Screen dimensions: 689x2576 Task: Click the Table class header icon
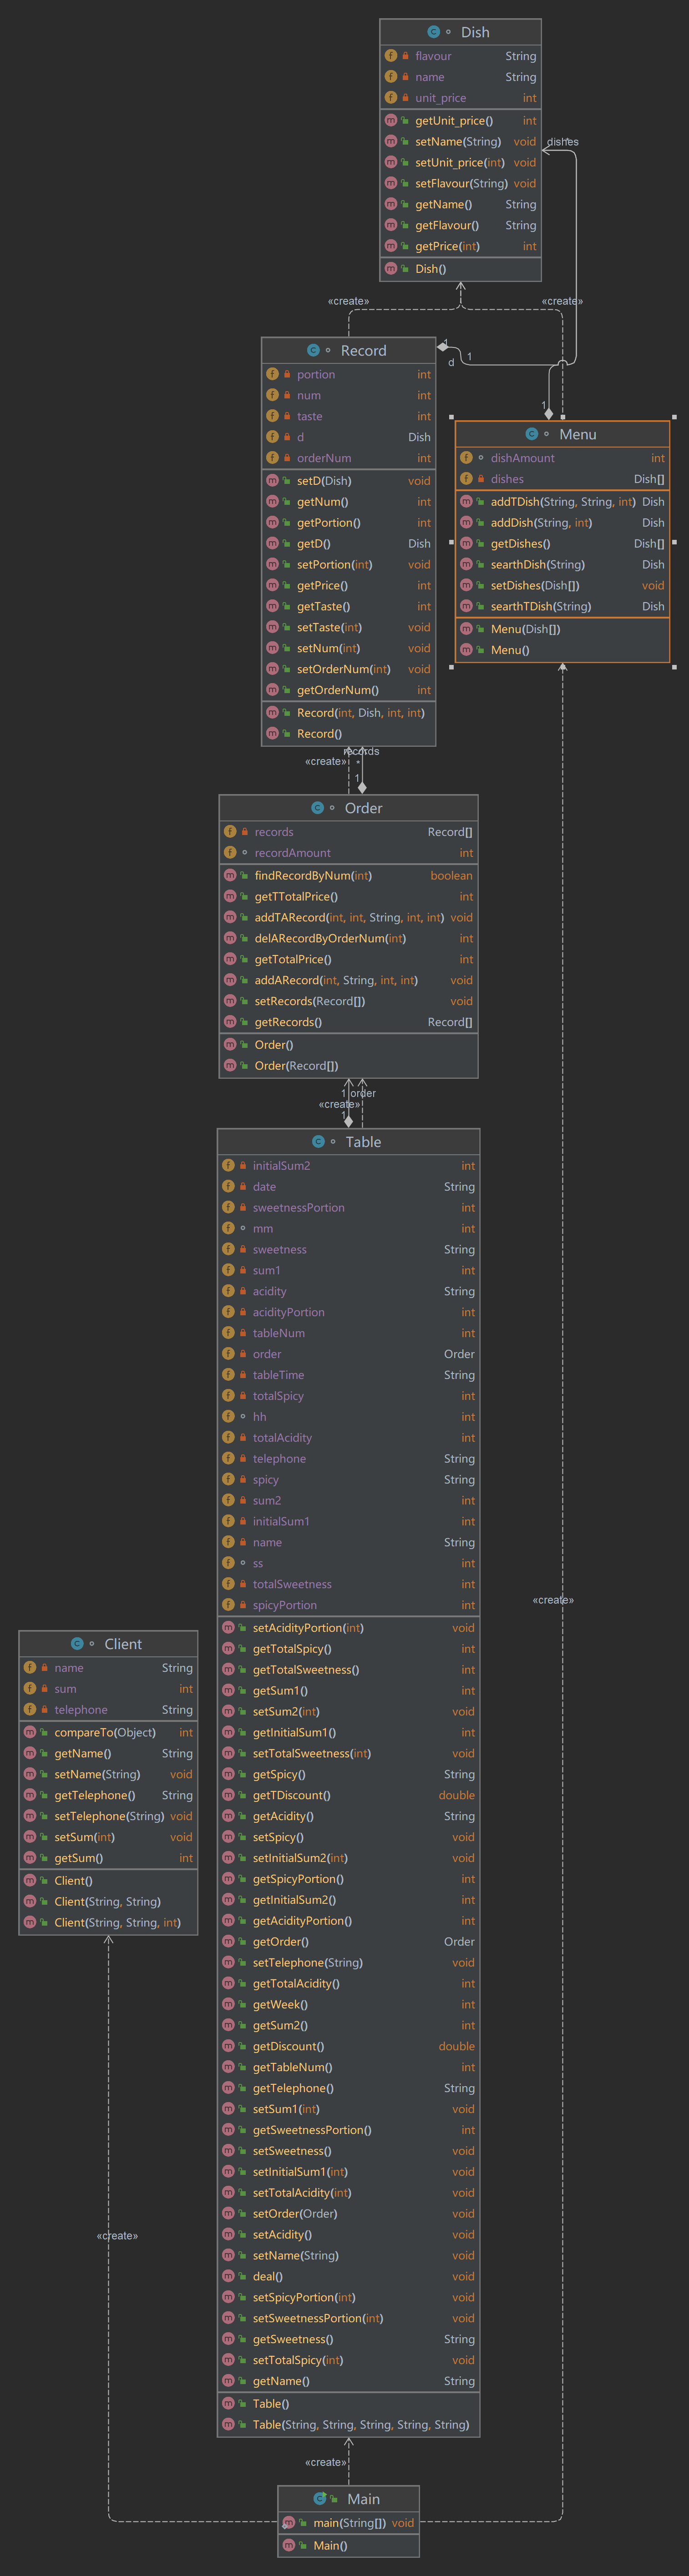pos(318,1142)
